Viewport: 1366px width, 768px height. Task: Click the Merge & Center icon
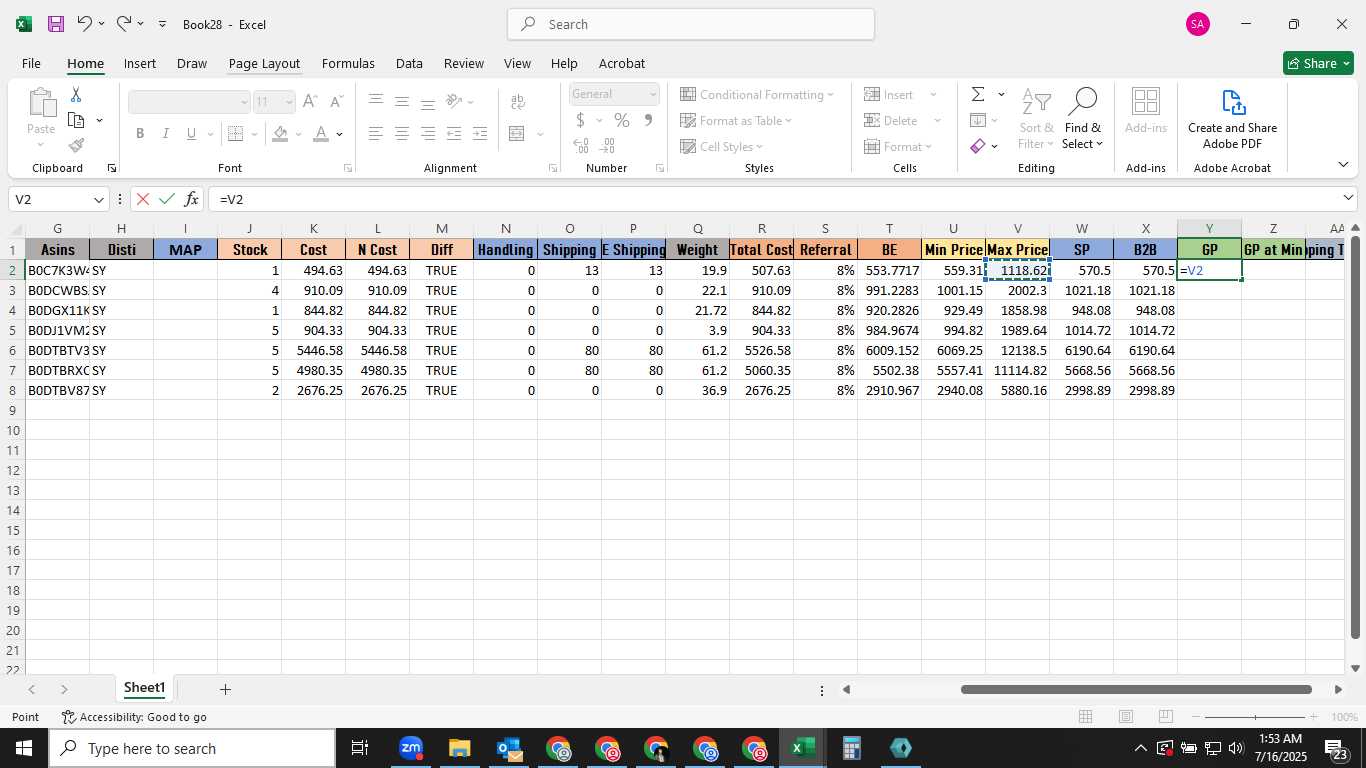(516, 133)
